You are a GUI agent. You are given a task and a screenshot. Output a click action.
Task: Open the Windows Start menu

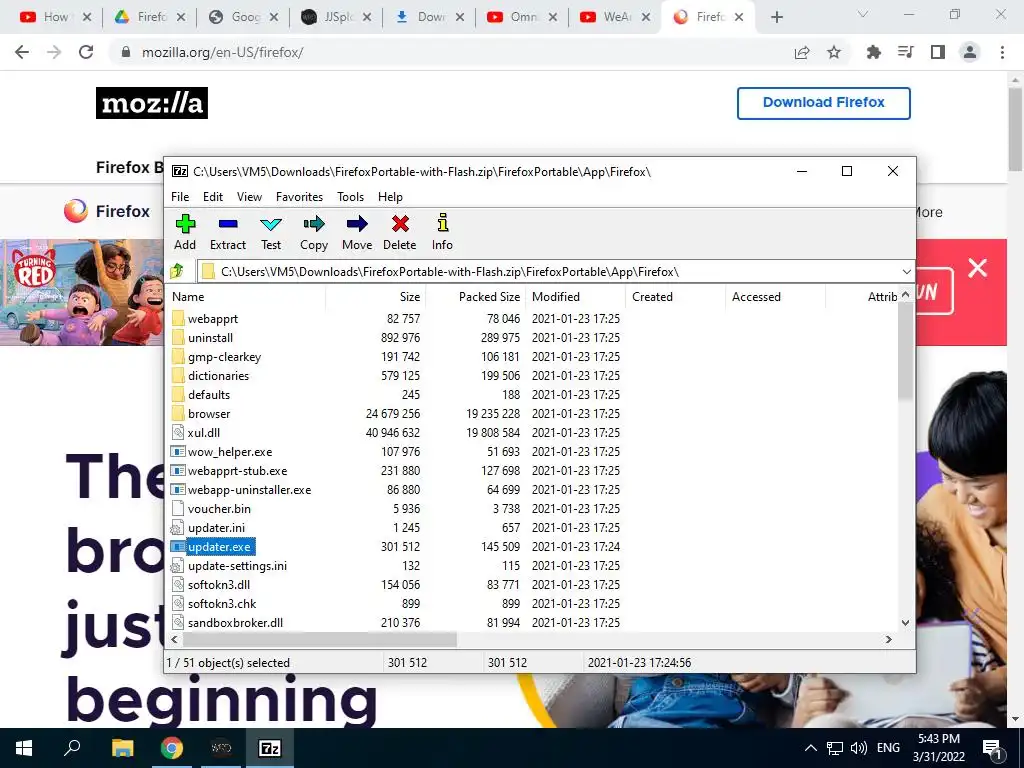point(24,748)
